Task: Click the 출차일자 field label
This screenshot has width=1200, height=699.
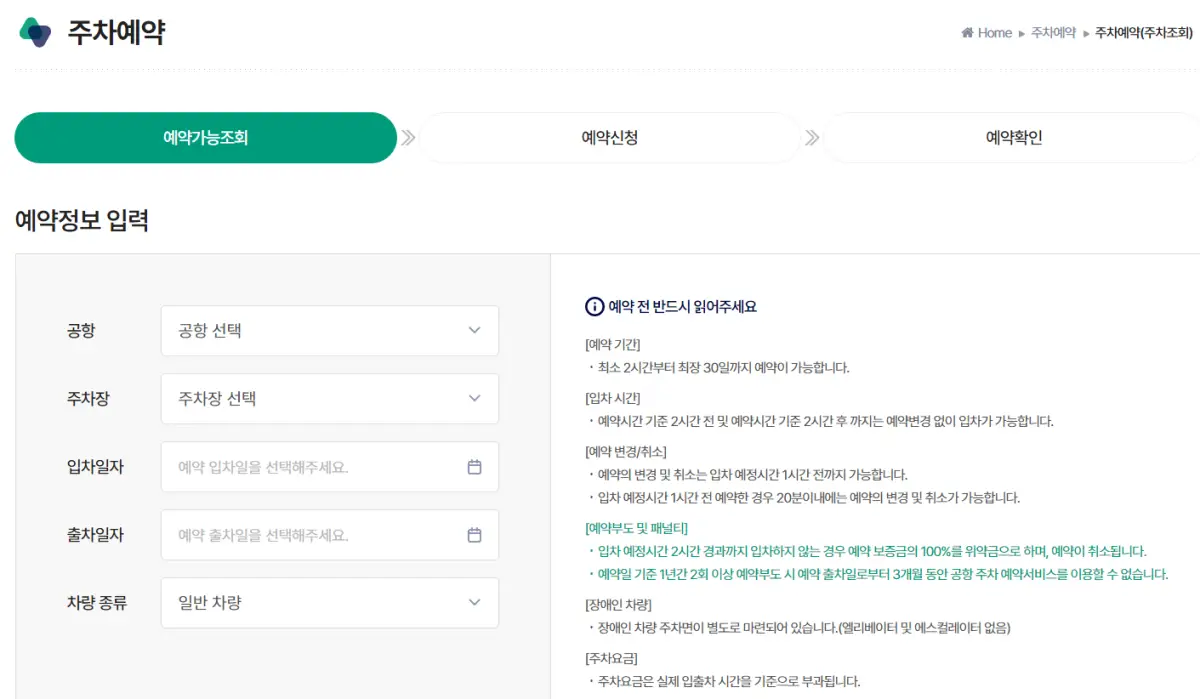Action: (95, 535)
